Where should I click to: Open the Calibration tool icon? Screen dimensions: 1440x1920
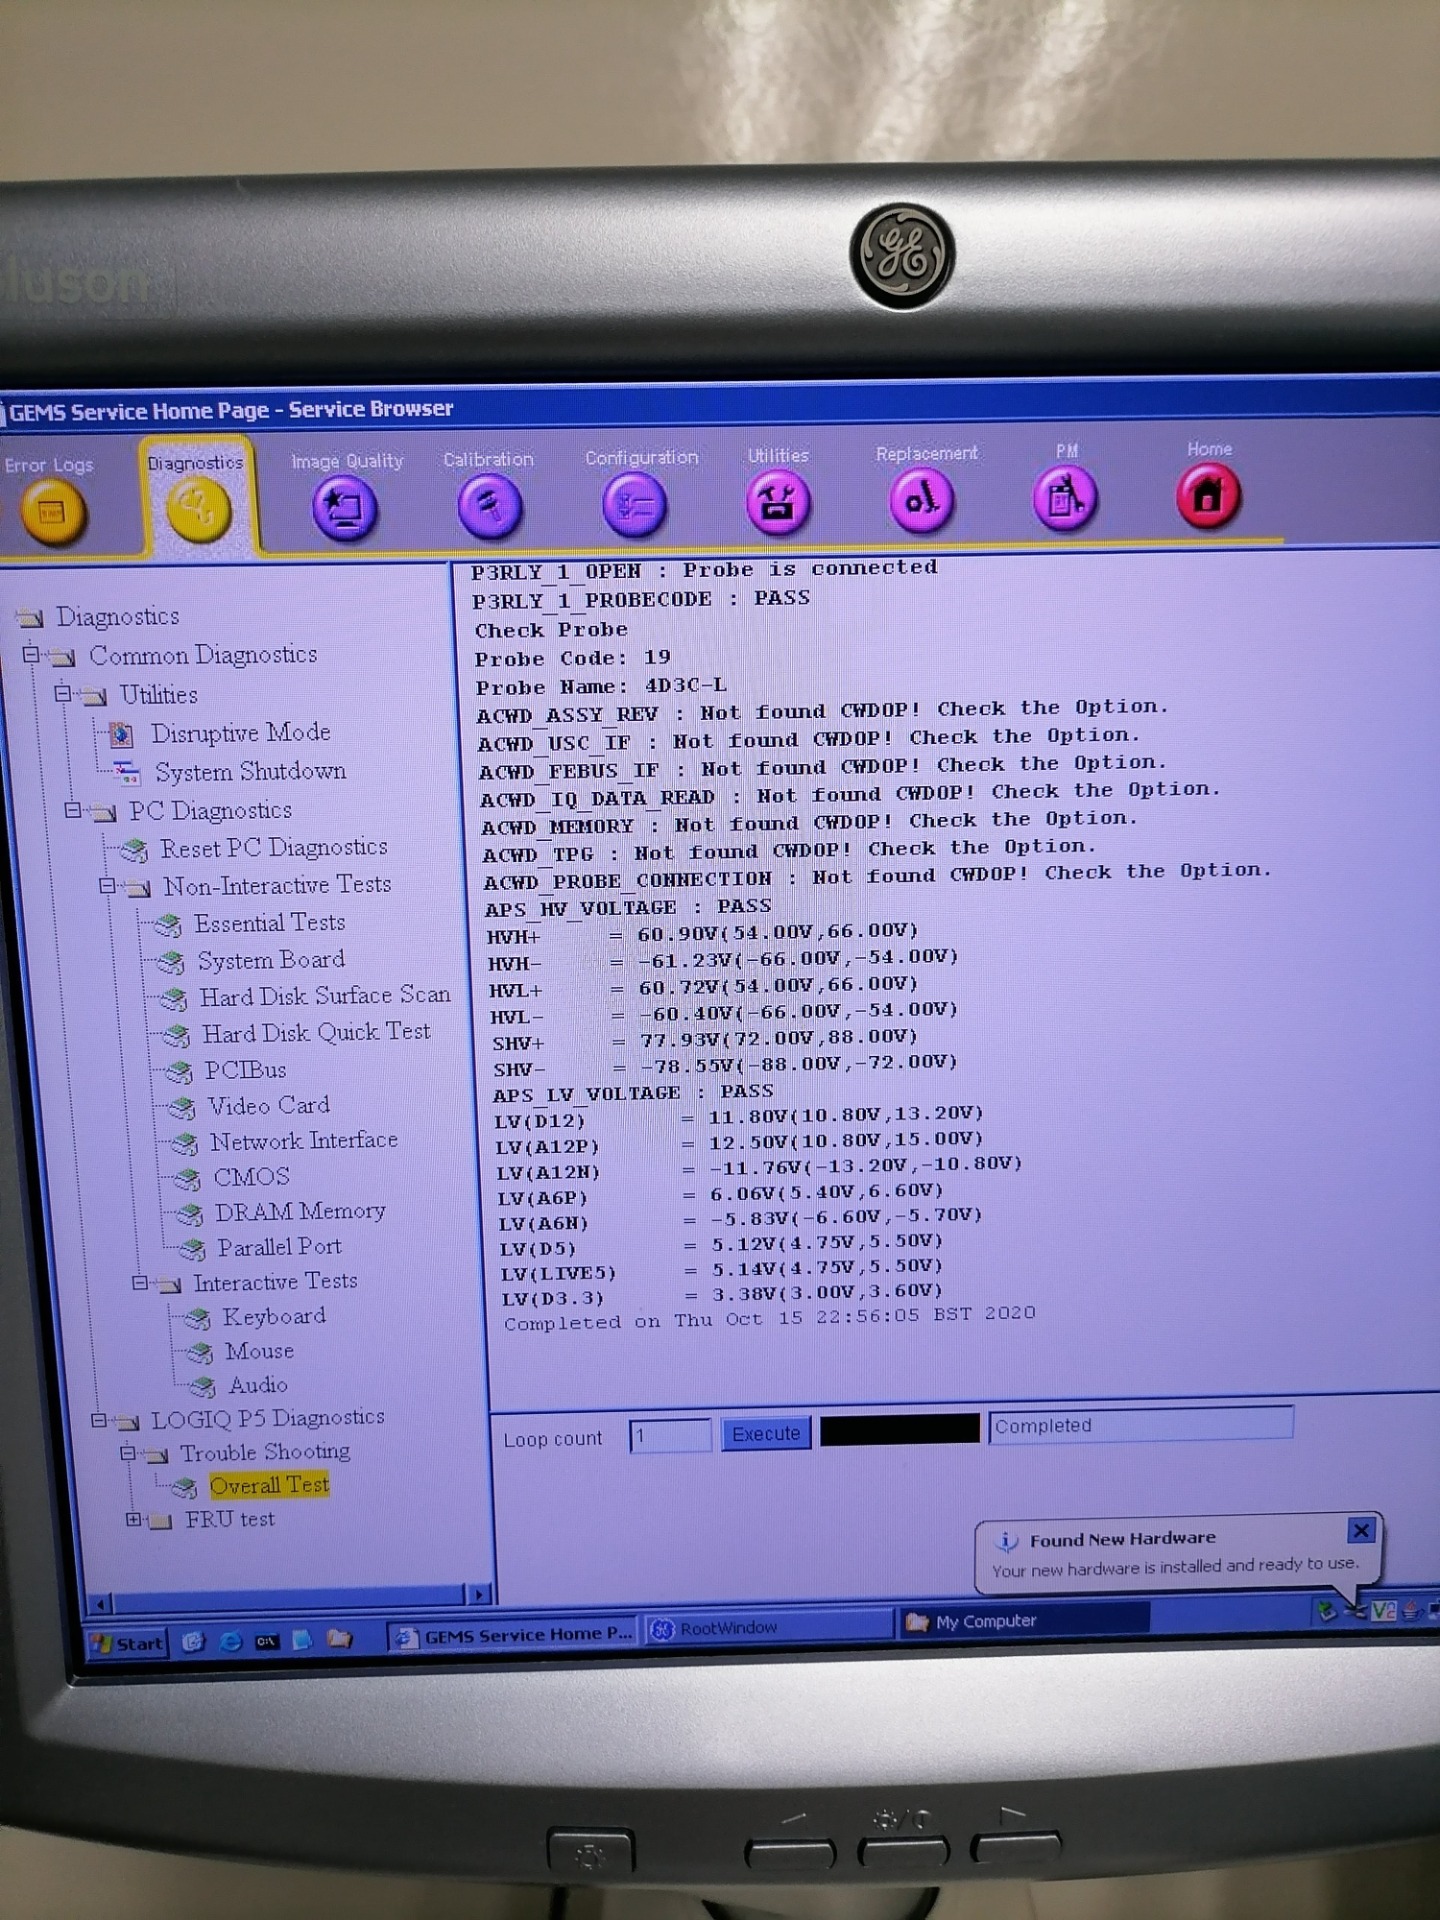[490, 505]
